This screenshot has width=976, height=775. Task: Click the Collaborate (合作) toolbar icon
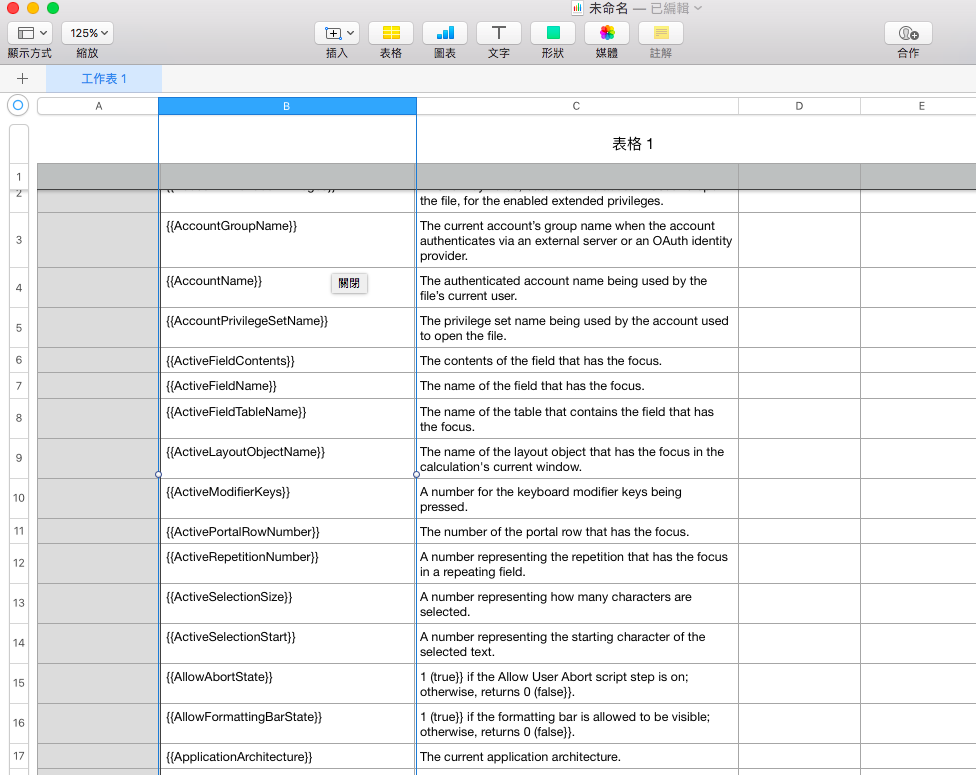(x=908, y=33)
